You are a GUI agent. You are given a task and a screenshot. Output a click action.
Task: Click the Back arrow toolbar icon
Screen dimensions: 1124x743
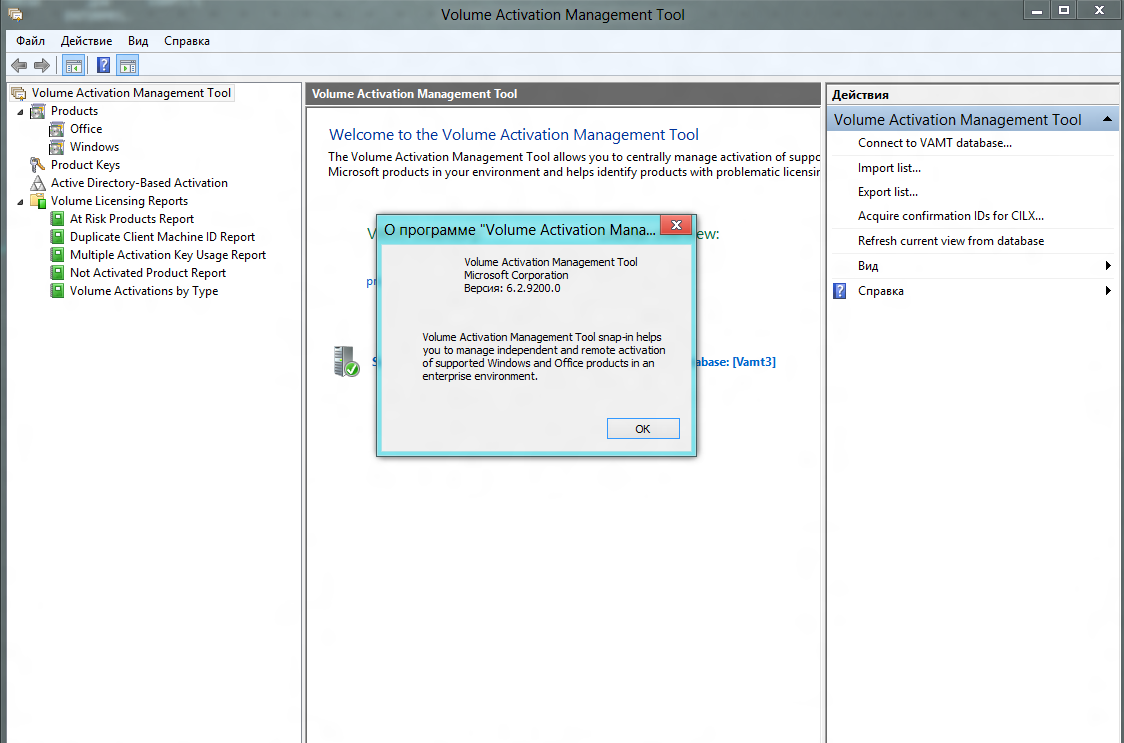tap(18, 66)
